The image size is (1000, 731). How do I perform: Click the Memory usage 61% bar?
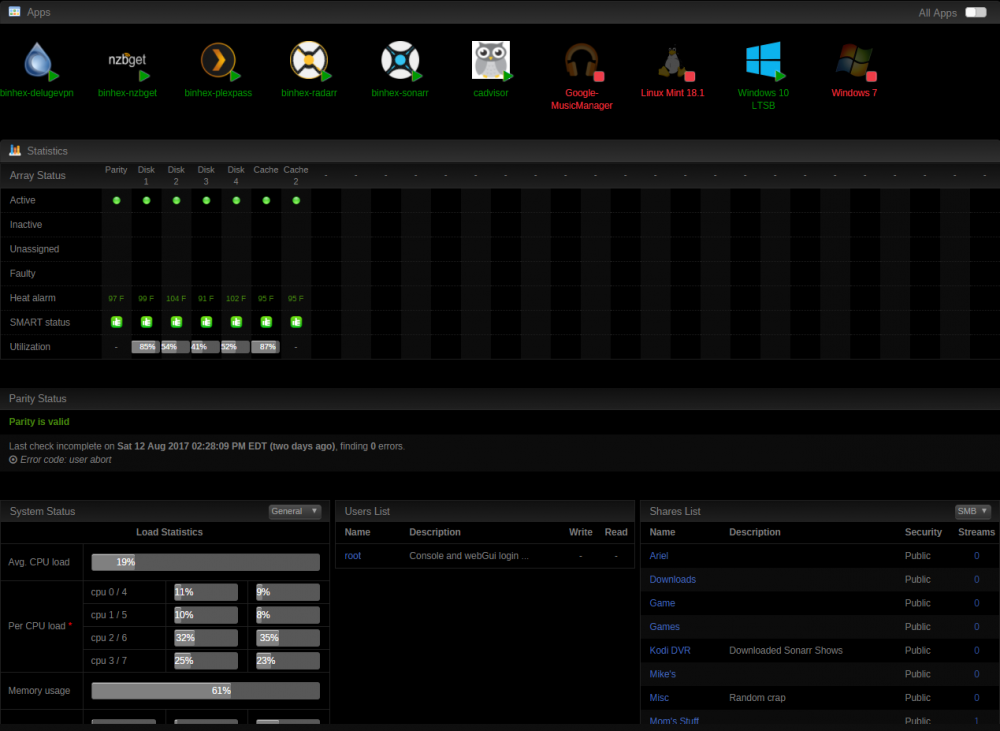(205, 690)
